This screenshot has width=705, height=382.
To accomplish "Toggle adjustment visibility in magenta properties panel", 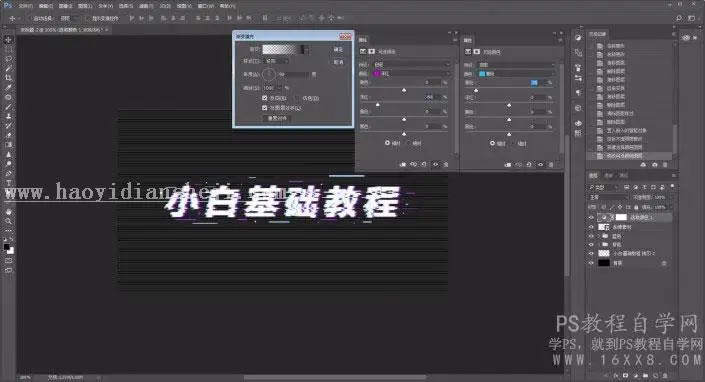I will pos(435,164).
